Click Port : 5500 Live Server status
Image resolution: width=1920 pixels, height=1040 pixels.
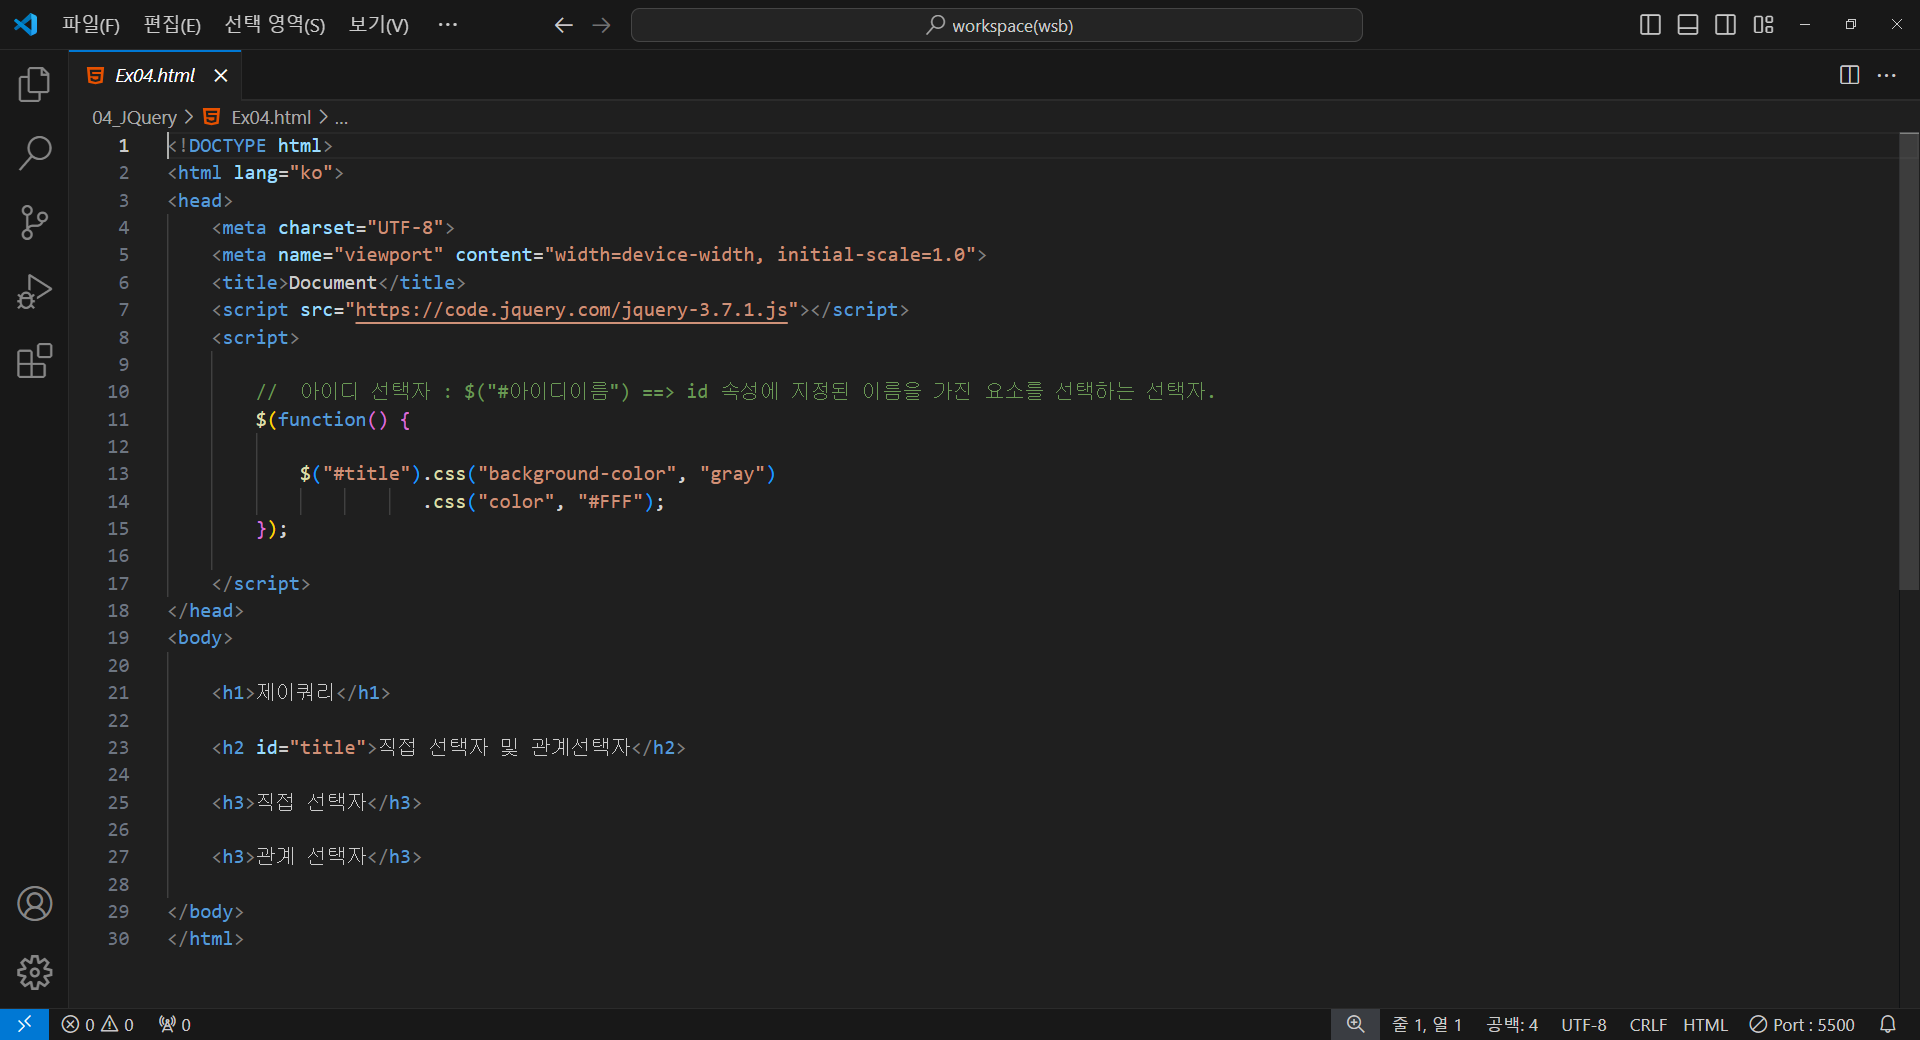click(x=1802, y=1024)
